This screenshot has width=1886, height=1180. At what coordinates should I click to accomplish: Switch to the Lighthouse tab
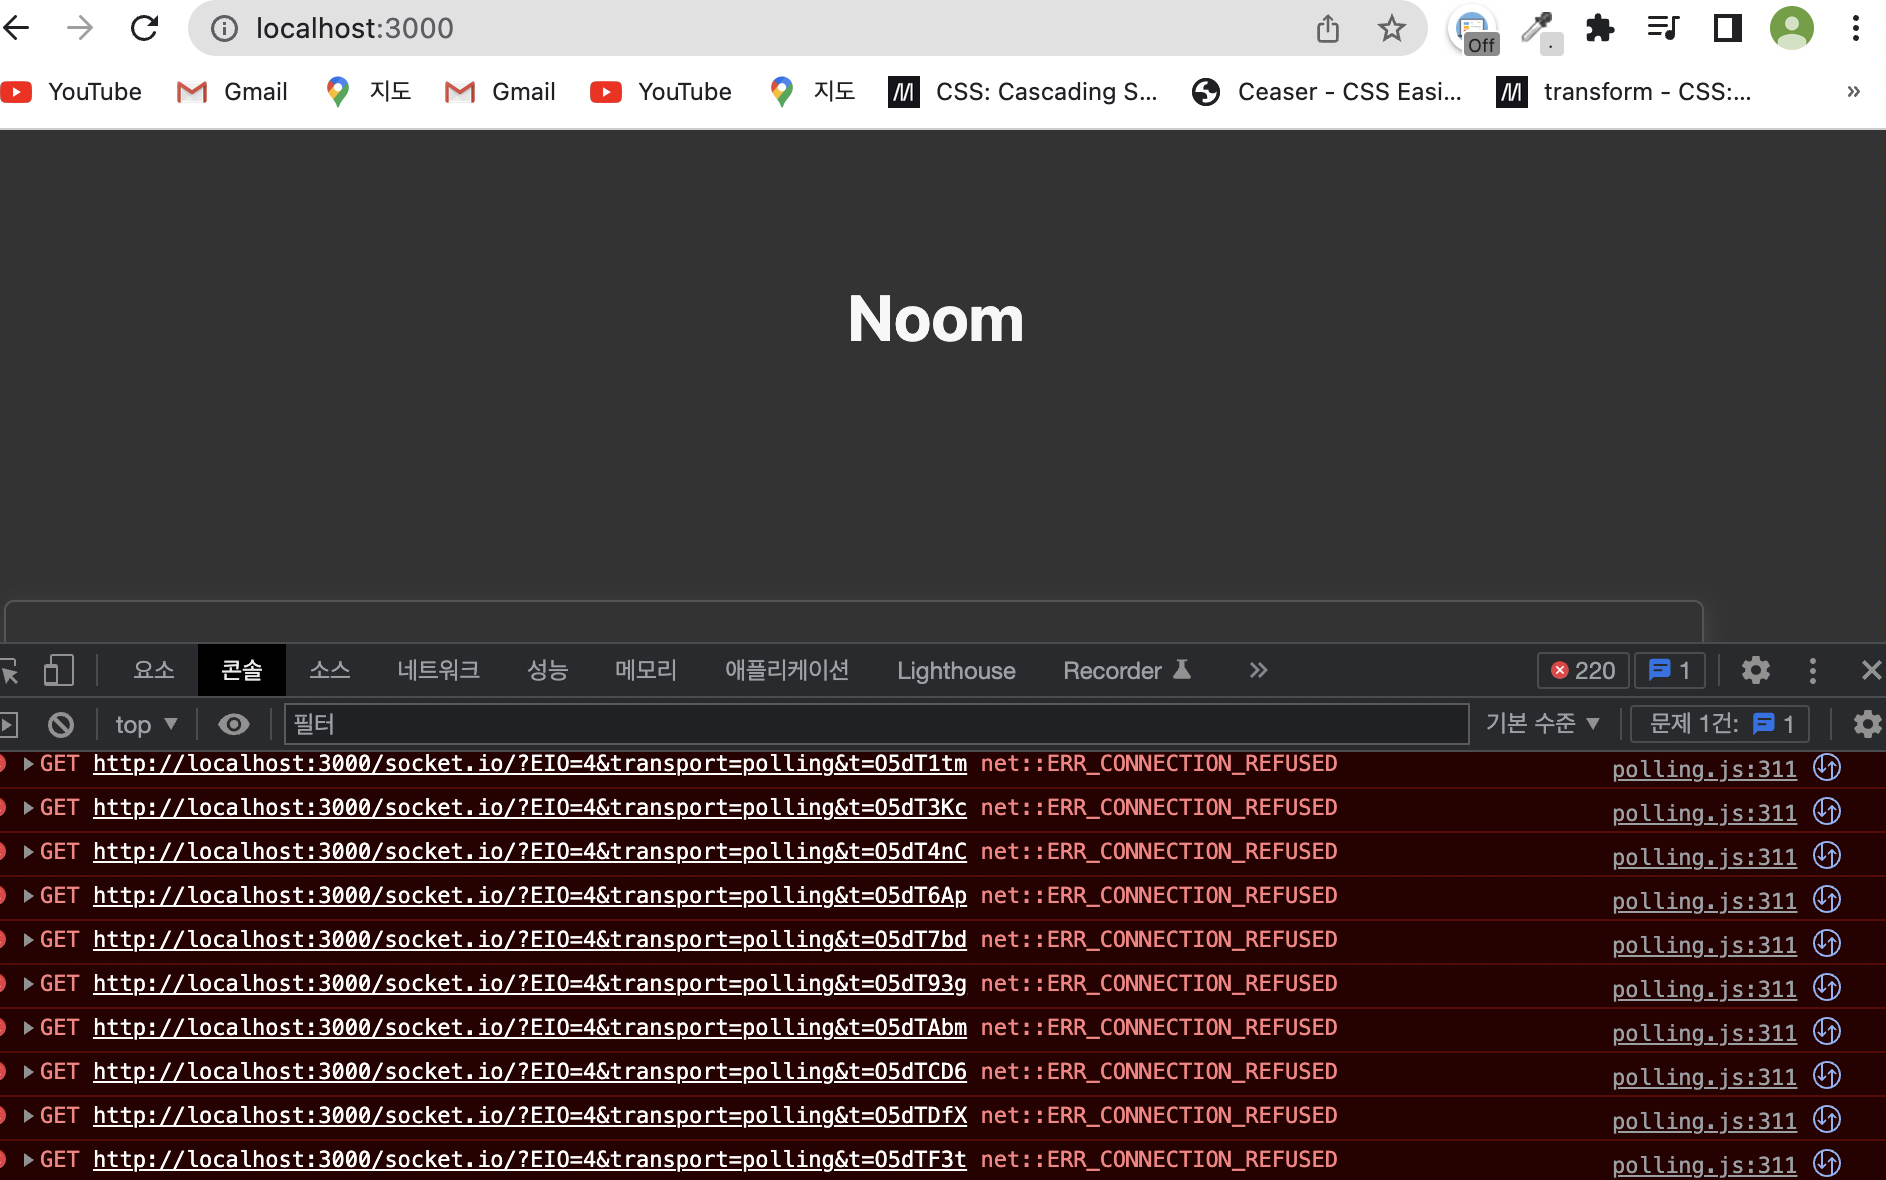tap(956, 670)
